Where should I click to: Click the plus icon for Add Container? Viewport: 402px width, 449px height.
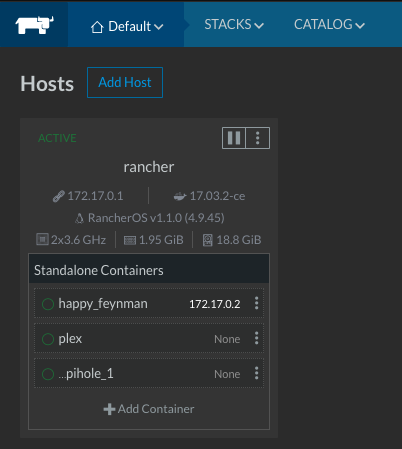point(109,409)
